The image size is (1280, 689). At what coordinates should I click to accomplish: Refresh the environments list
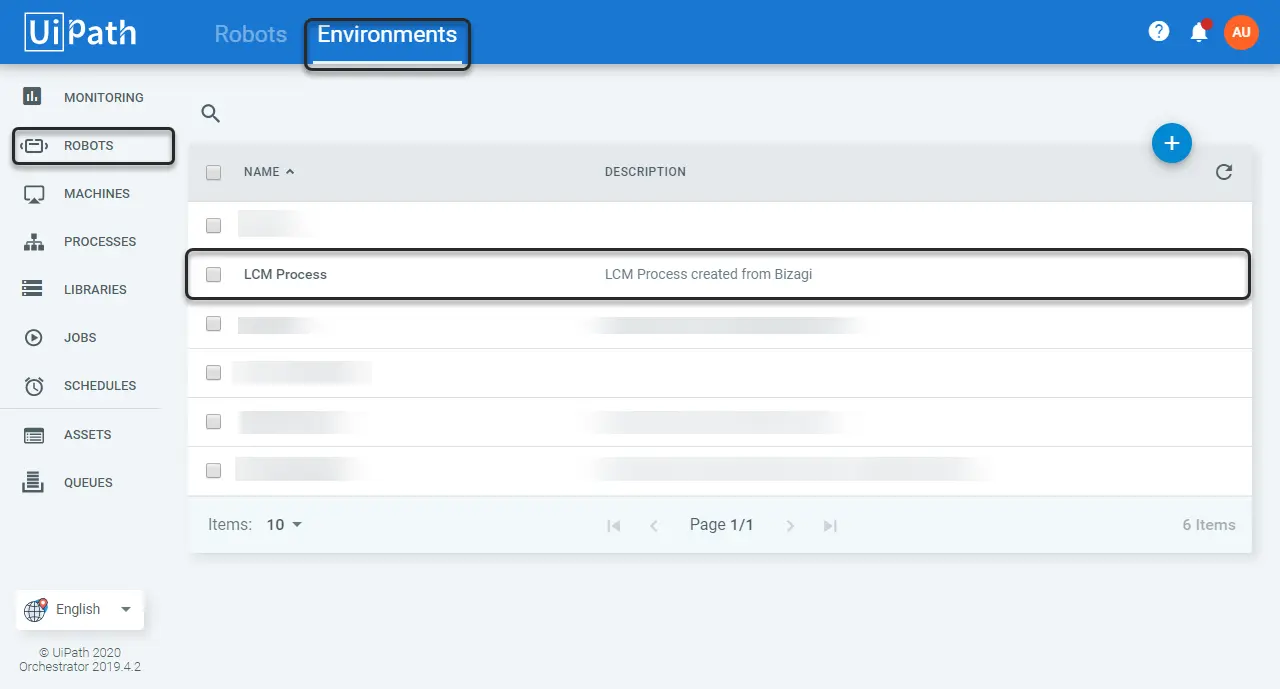pyautogui.click(x=1224, y=172)
